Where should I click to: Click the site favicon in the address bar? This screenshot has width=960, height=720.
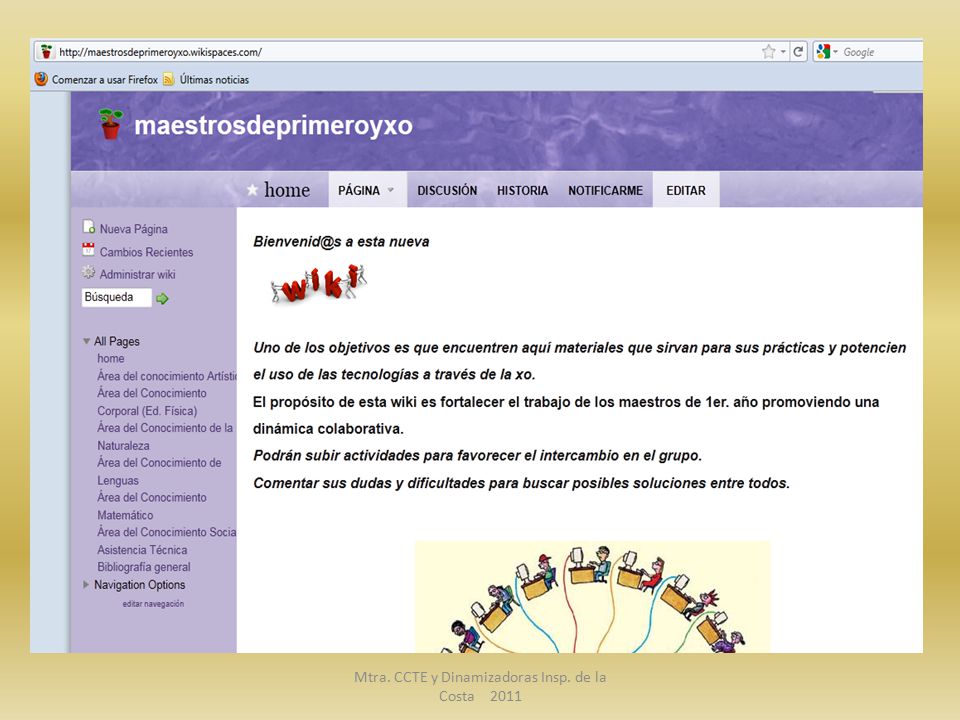[x=46, y=52]
